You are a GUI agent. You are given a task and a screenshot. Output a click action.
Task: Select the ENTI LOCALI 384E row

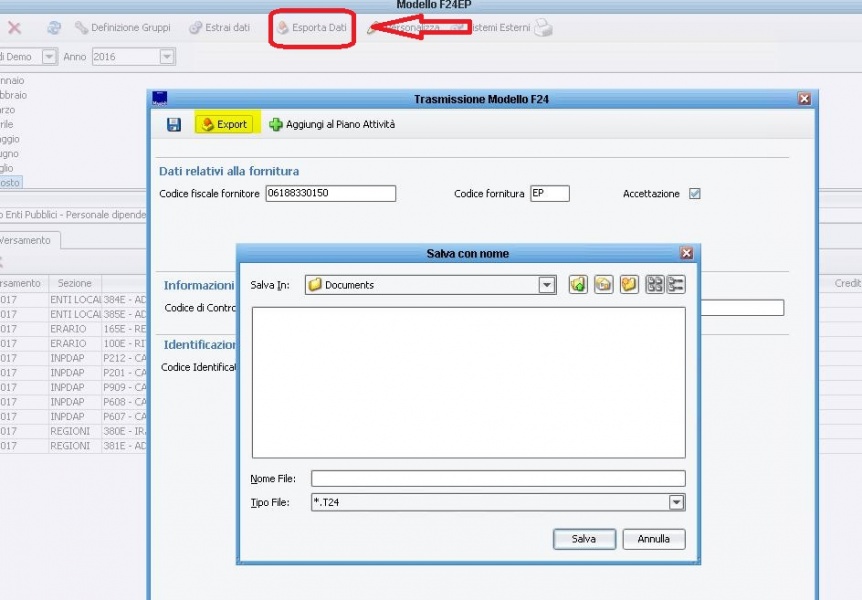[74, 300]
